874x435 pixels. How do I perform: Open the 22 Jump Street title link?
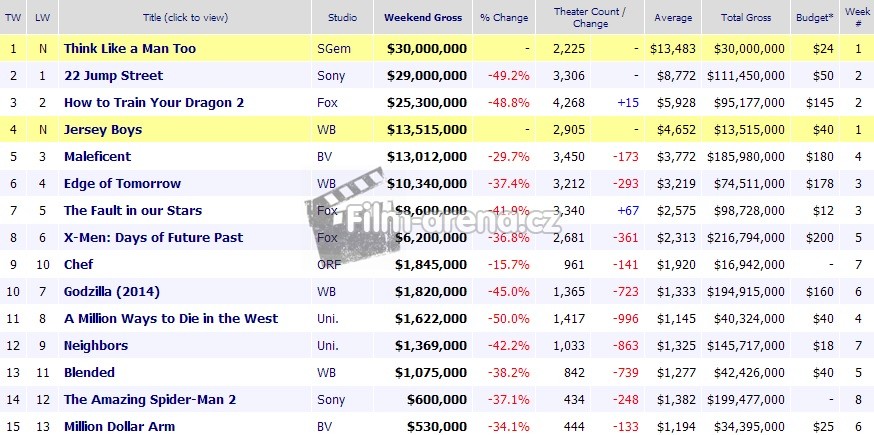pos(113,75)
